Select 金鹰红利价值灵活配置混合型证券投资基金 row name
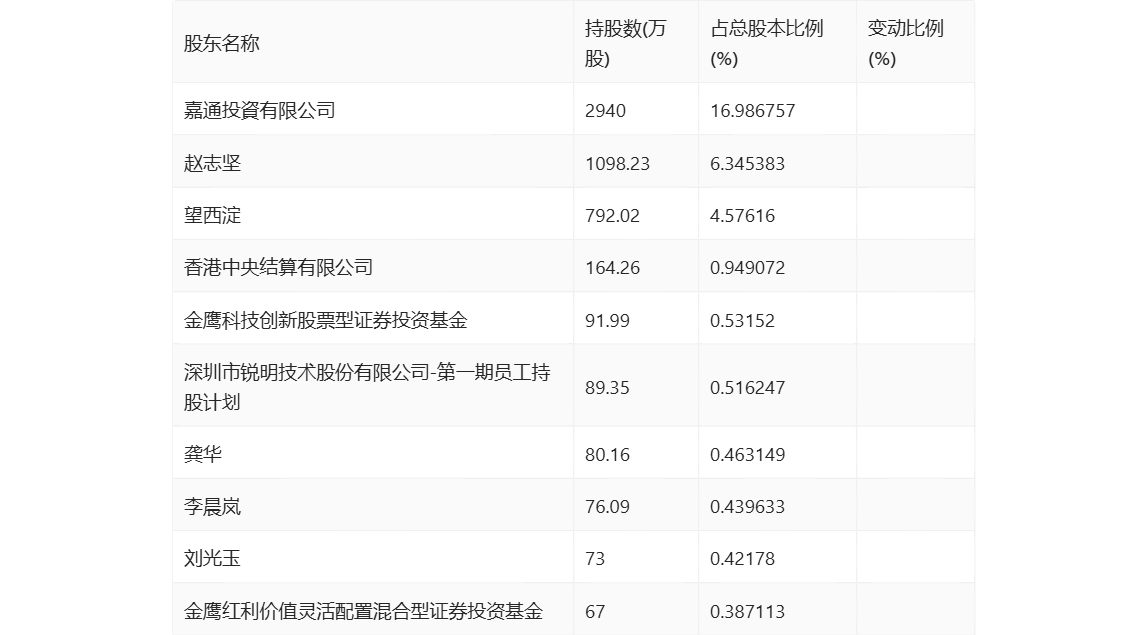Image resolution: width=1148 pixels, height=635 pixels. (364, 611)
